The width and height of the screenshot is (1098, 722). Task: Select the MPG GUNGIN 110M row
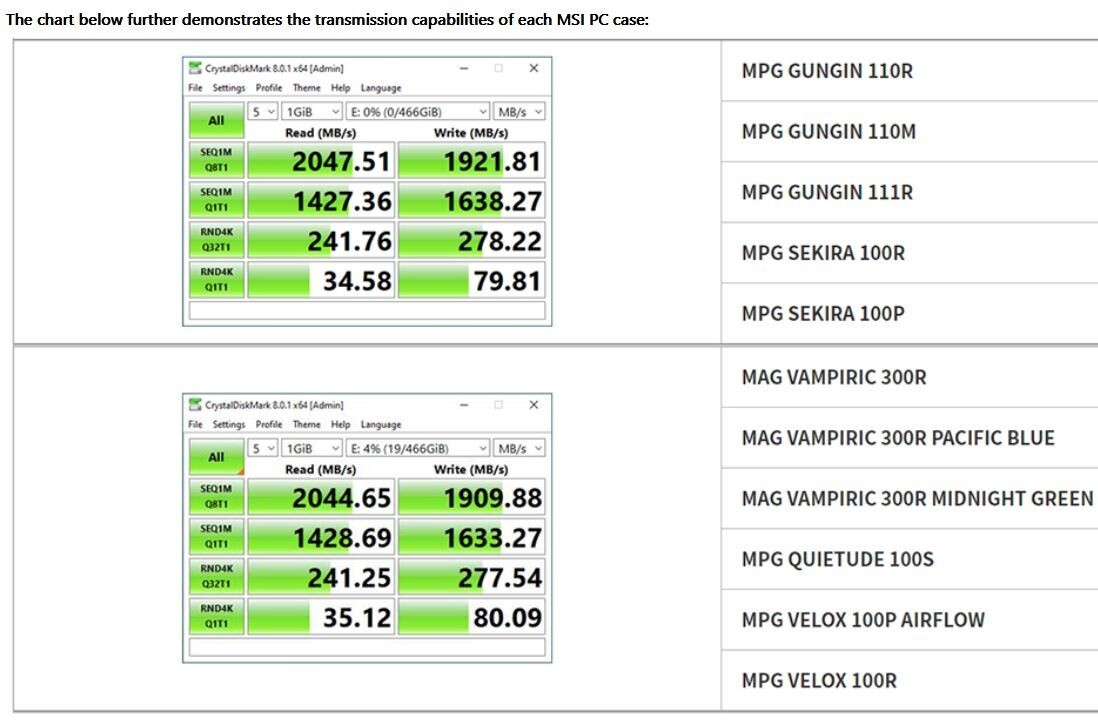tap(910, 132)
